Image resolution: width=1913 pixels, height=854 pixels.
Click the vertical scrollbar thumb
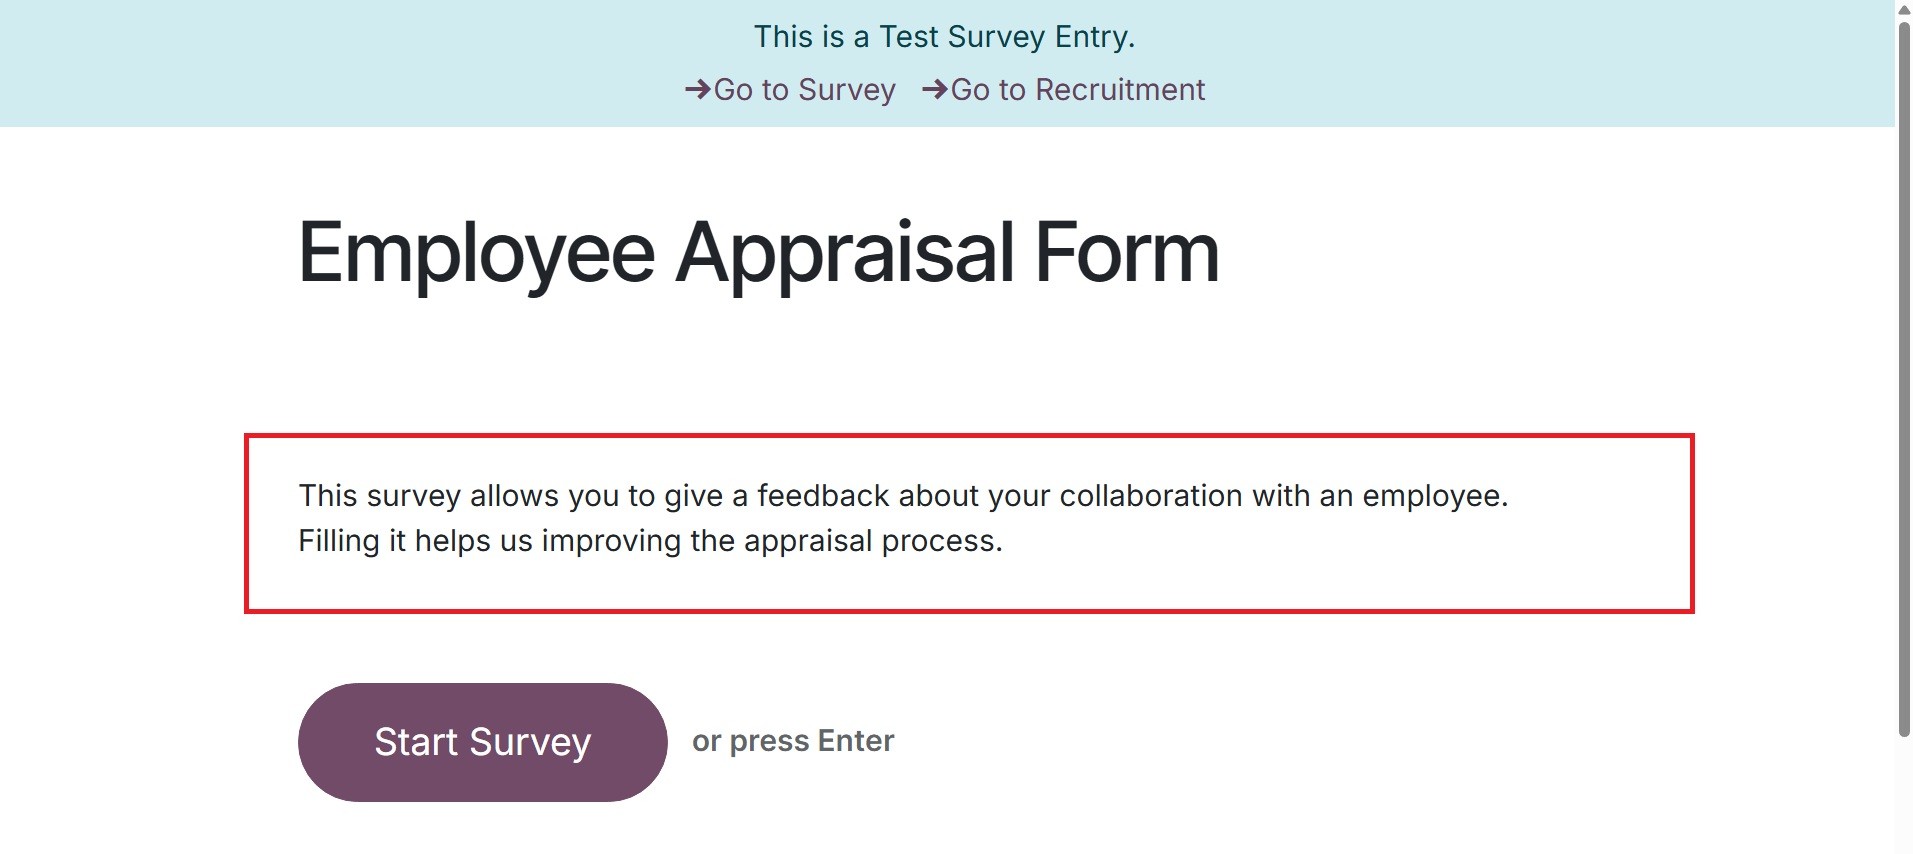pos(1904,380)
